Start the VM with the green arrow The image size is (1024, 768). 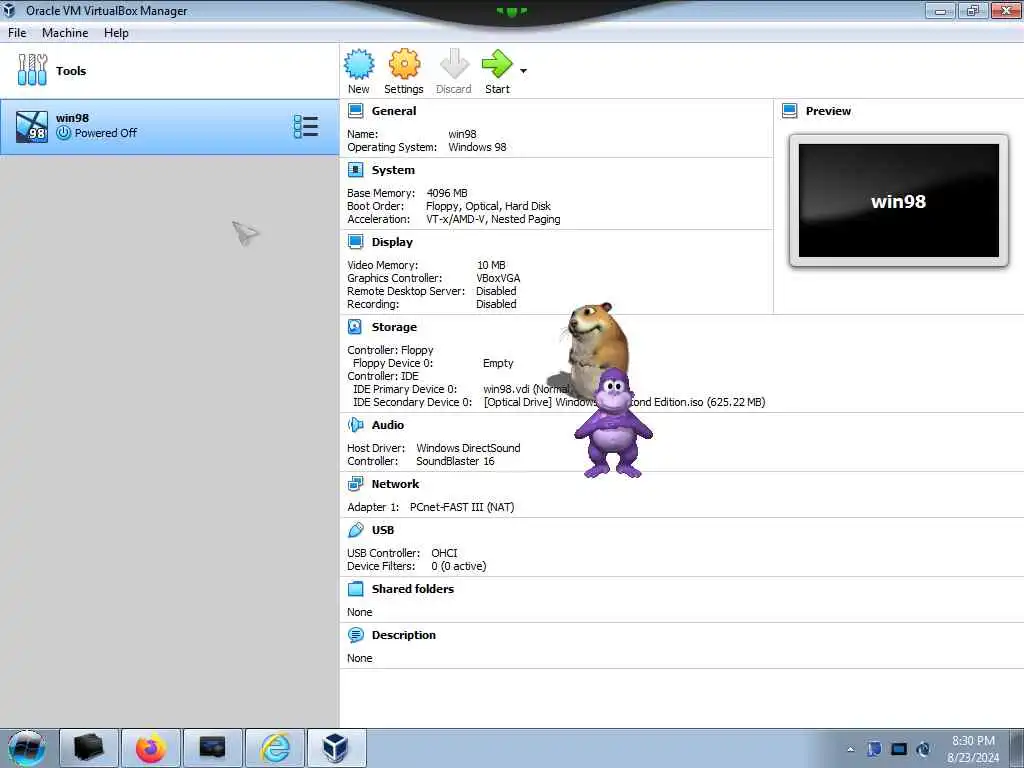[497, 64]
